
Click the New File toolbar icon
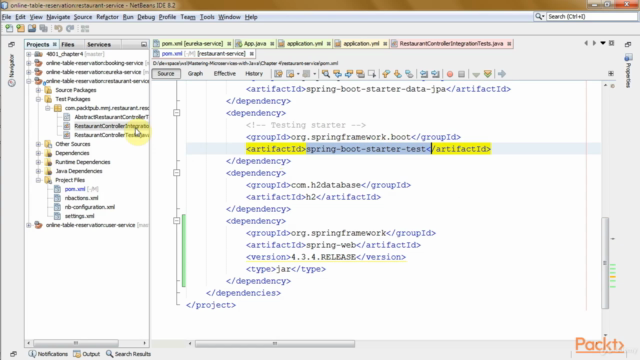pyautogui.click(x=9, y=29)
